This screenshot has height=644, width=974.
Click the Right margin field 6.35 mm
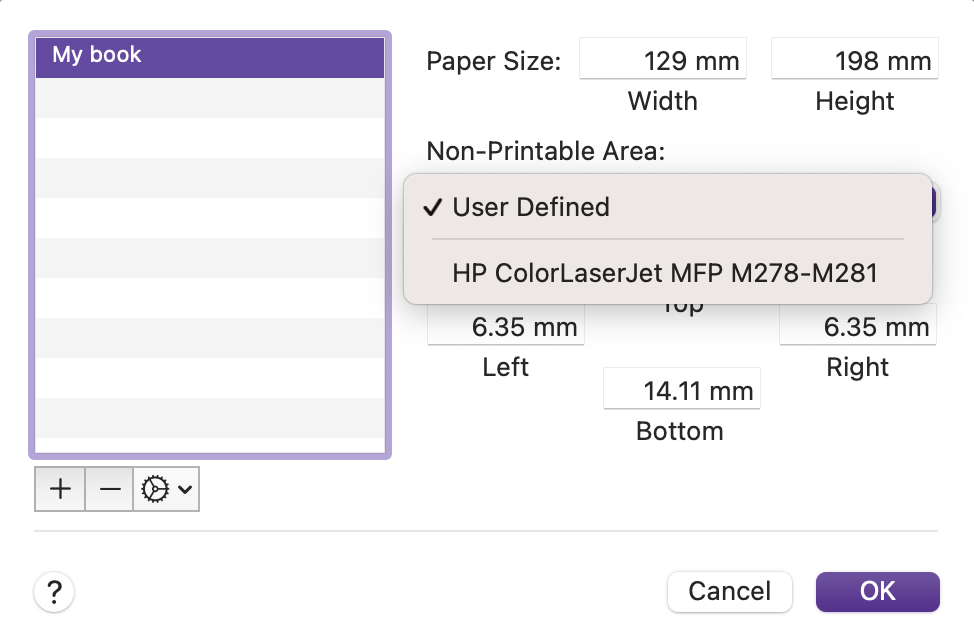[x=858, y=325]
